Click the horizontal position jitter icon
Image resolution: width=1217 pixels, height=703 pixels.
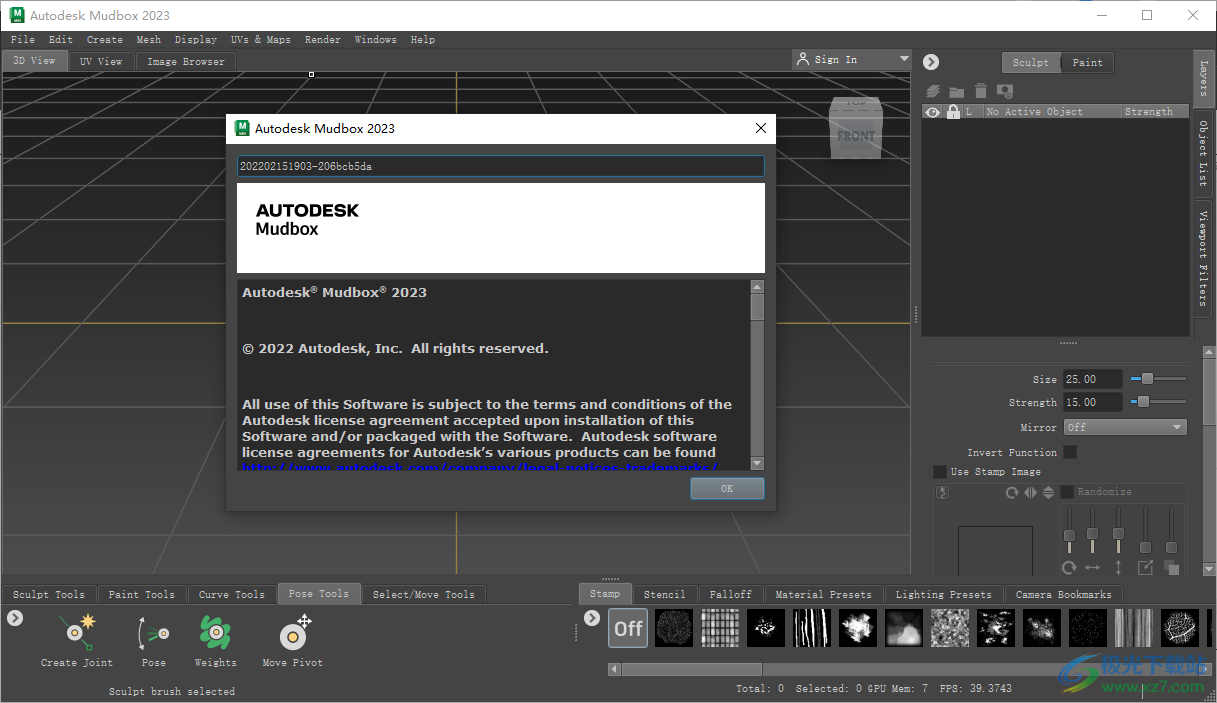tap(1092, 567)
